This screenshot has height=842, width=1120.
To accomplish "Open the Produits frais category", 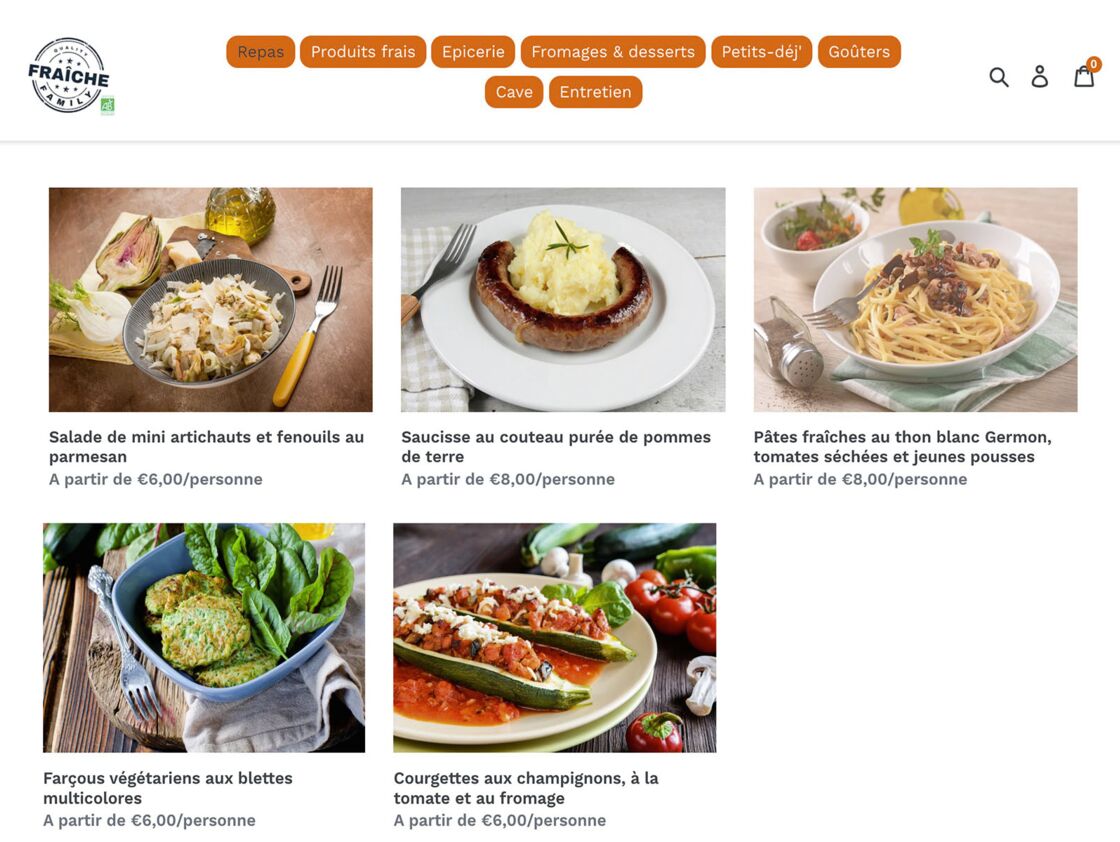I will [363, 52].
